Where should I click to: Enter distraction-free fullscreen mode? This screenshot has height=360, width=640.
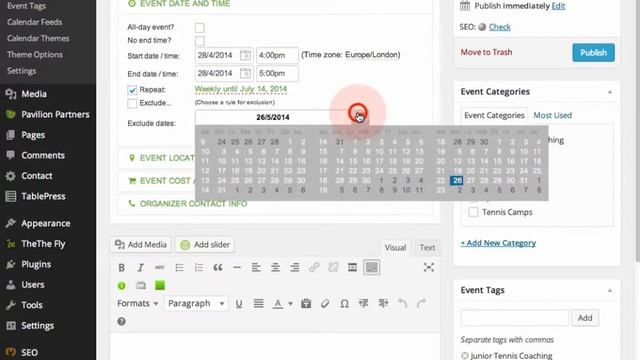(x=429, y=267)
